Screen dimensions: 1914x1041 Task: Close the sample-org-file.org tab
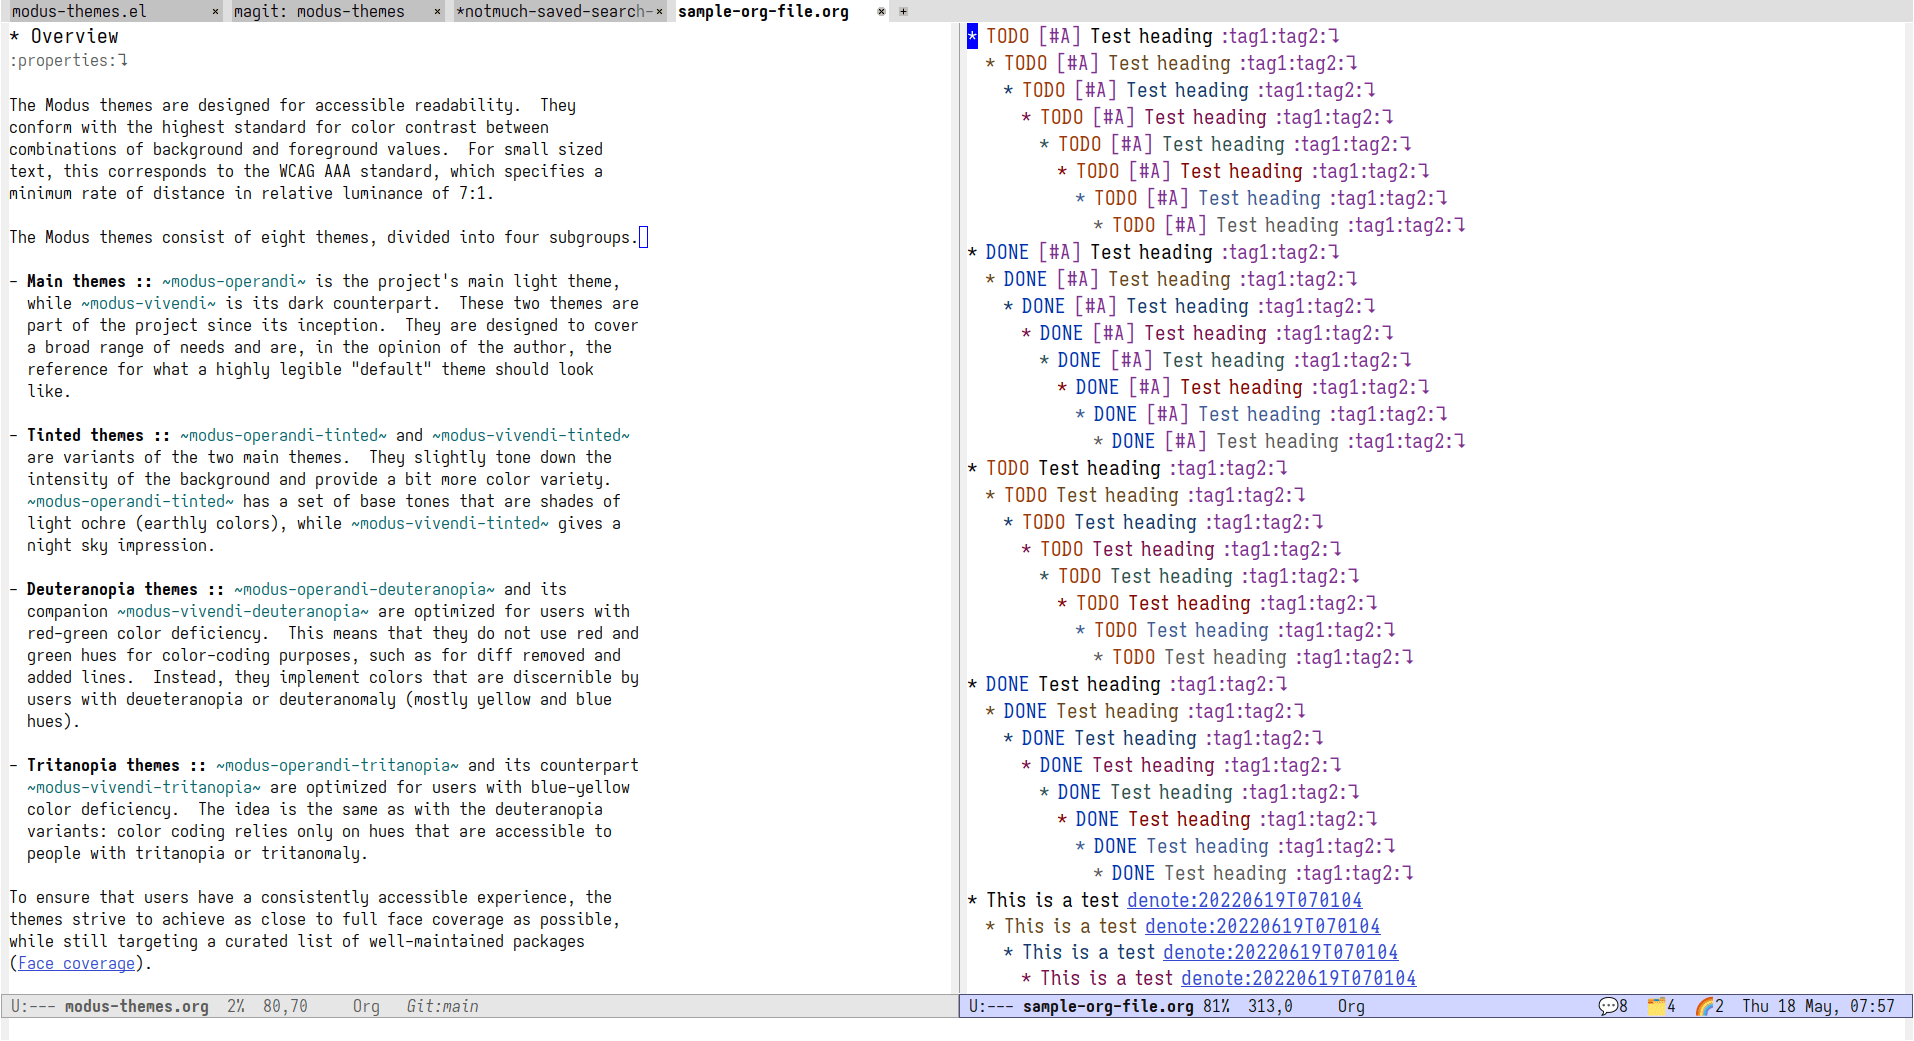pos(881,12)
